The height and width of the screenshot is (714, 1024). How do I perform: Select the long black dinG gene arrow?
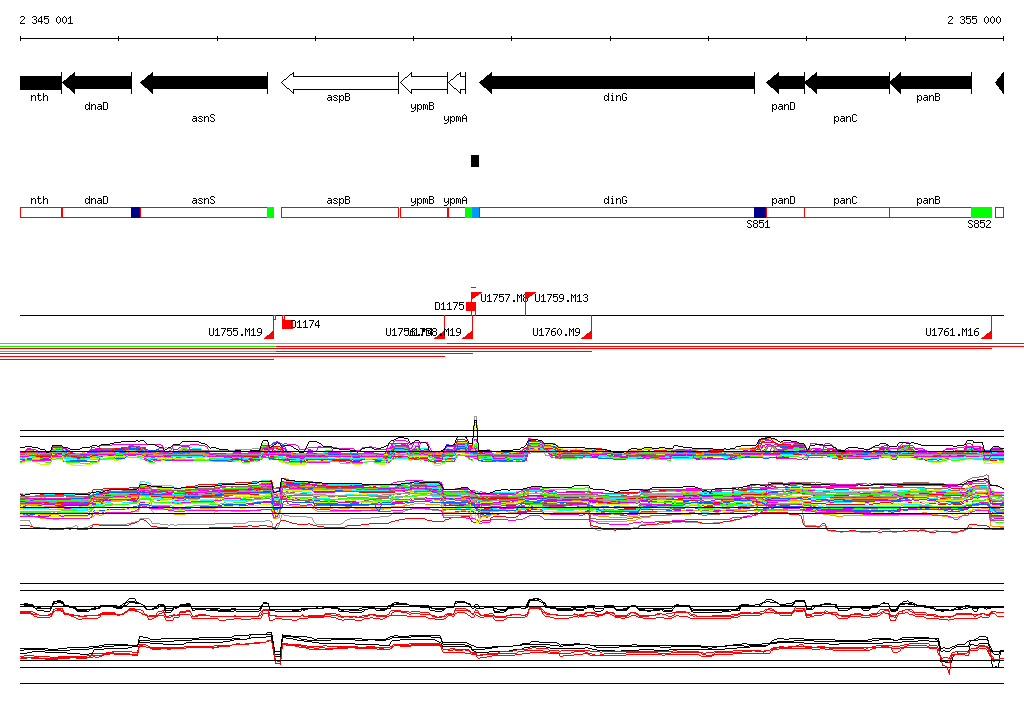(x=616, y=83)
